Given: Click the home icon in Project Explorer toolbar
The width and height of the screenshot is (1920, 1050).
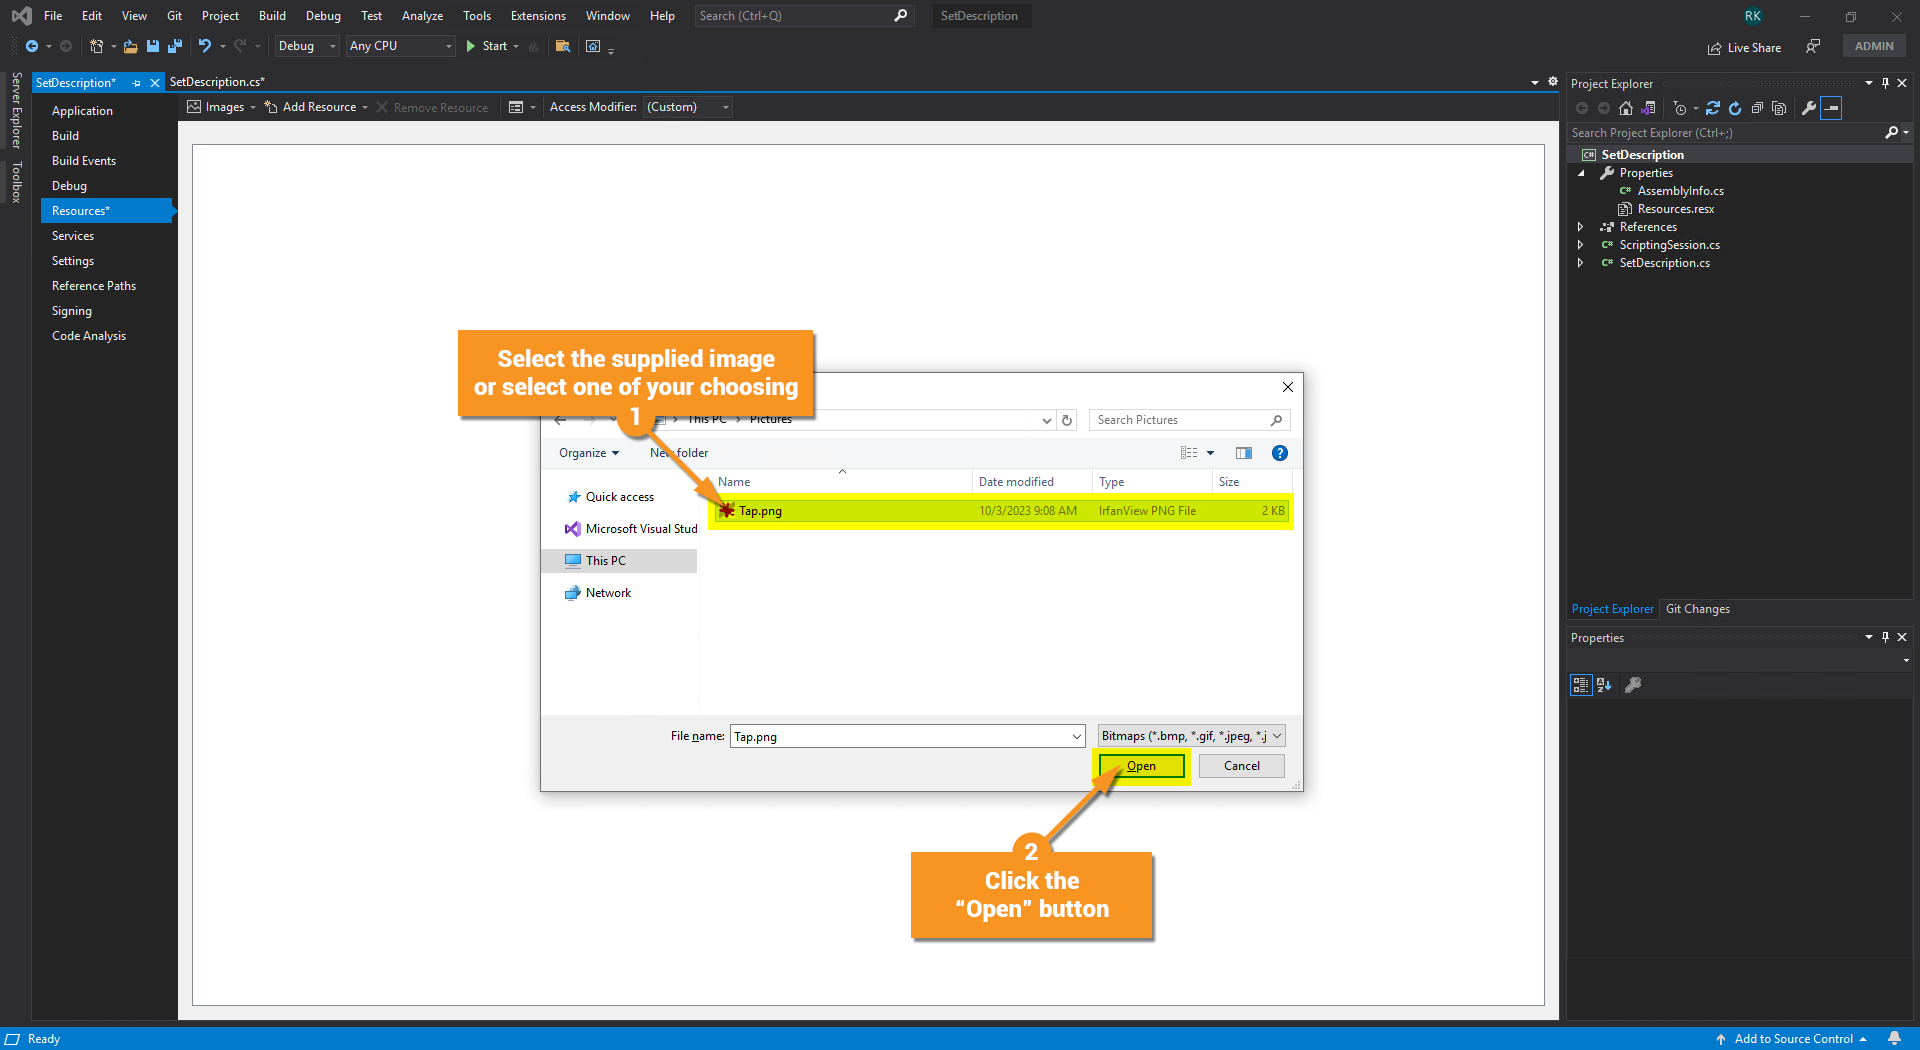Looking at the screenshot, I should click(x=1626, y=108).
